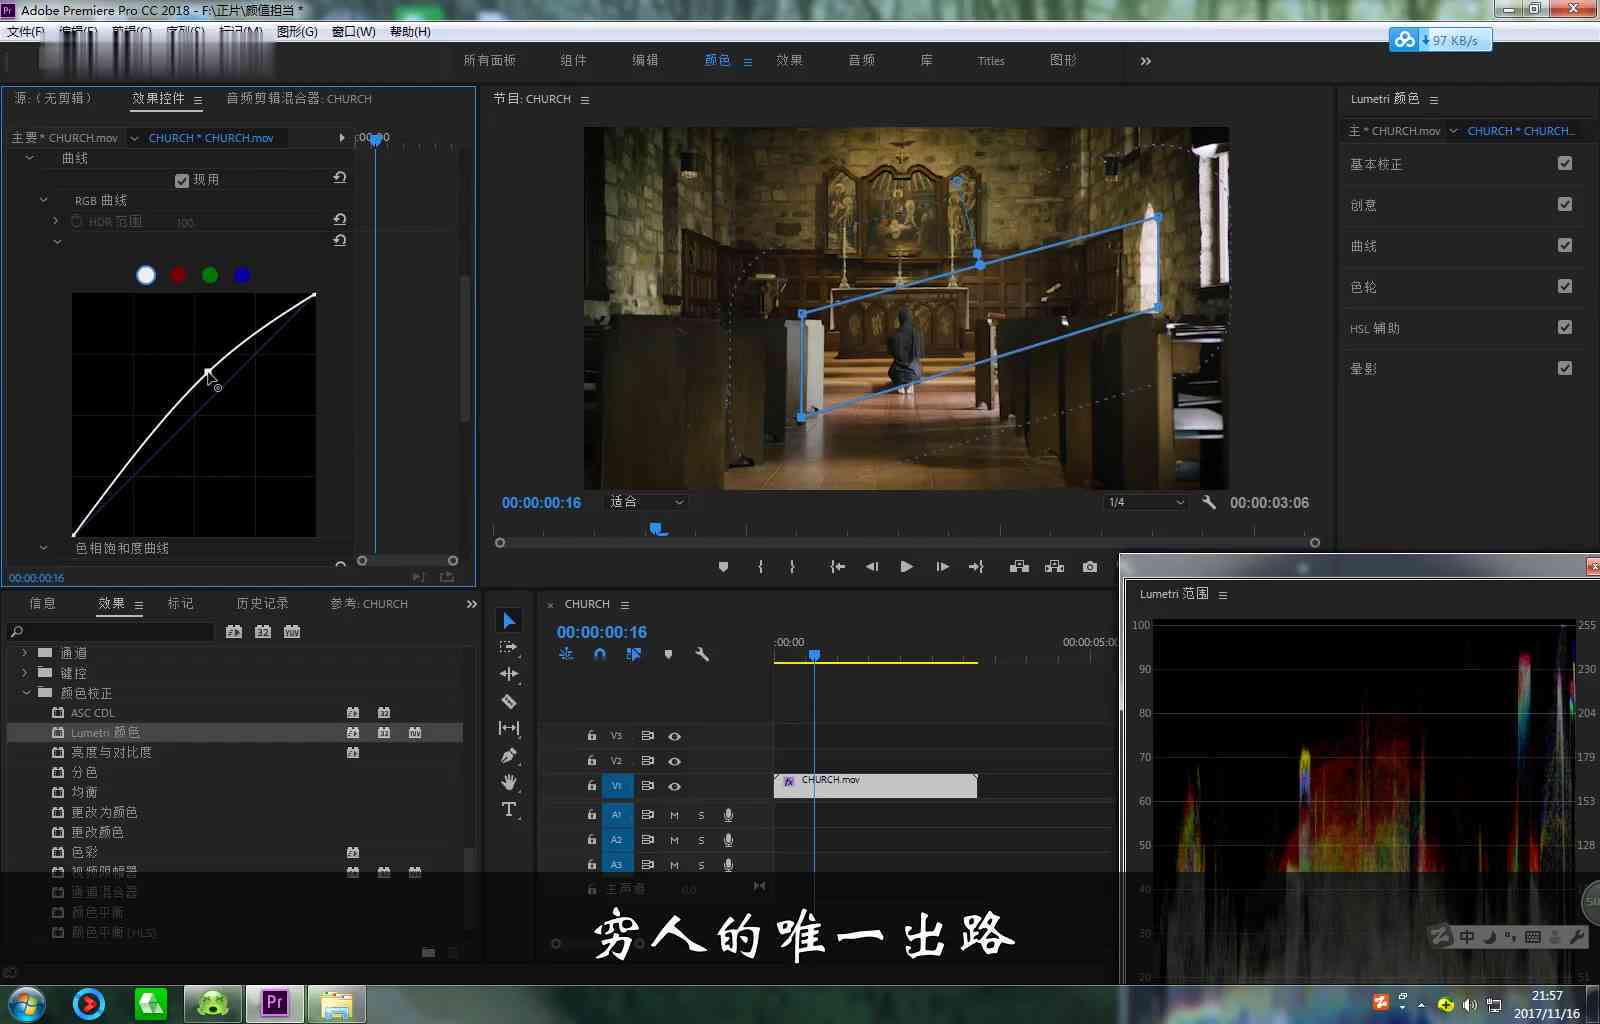Hide track V3 with eye icon
Viewport: 1600px width, 1024px height.
[x=675, y=736]
